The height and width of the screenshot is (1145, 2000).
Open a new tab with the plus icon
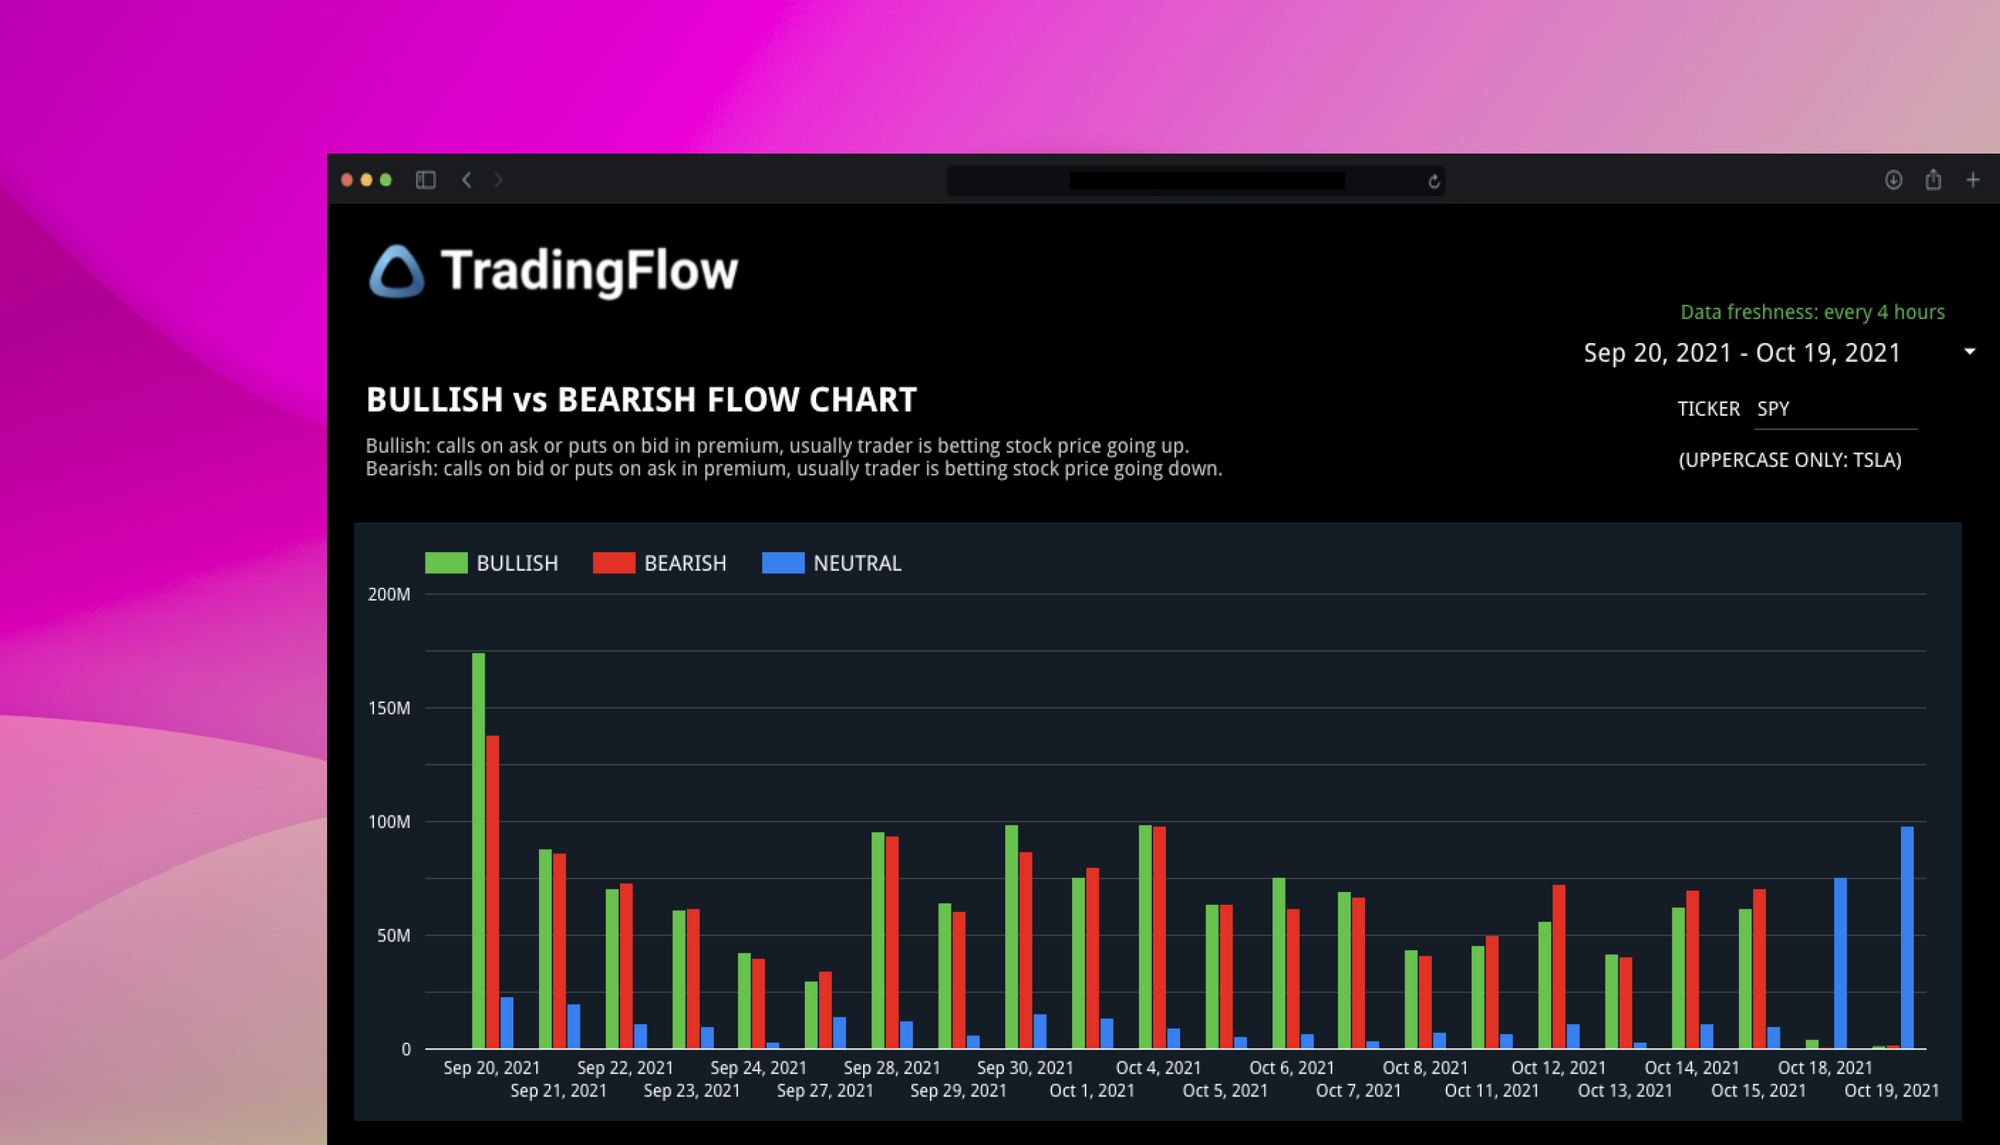pos(1974,180)
